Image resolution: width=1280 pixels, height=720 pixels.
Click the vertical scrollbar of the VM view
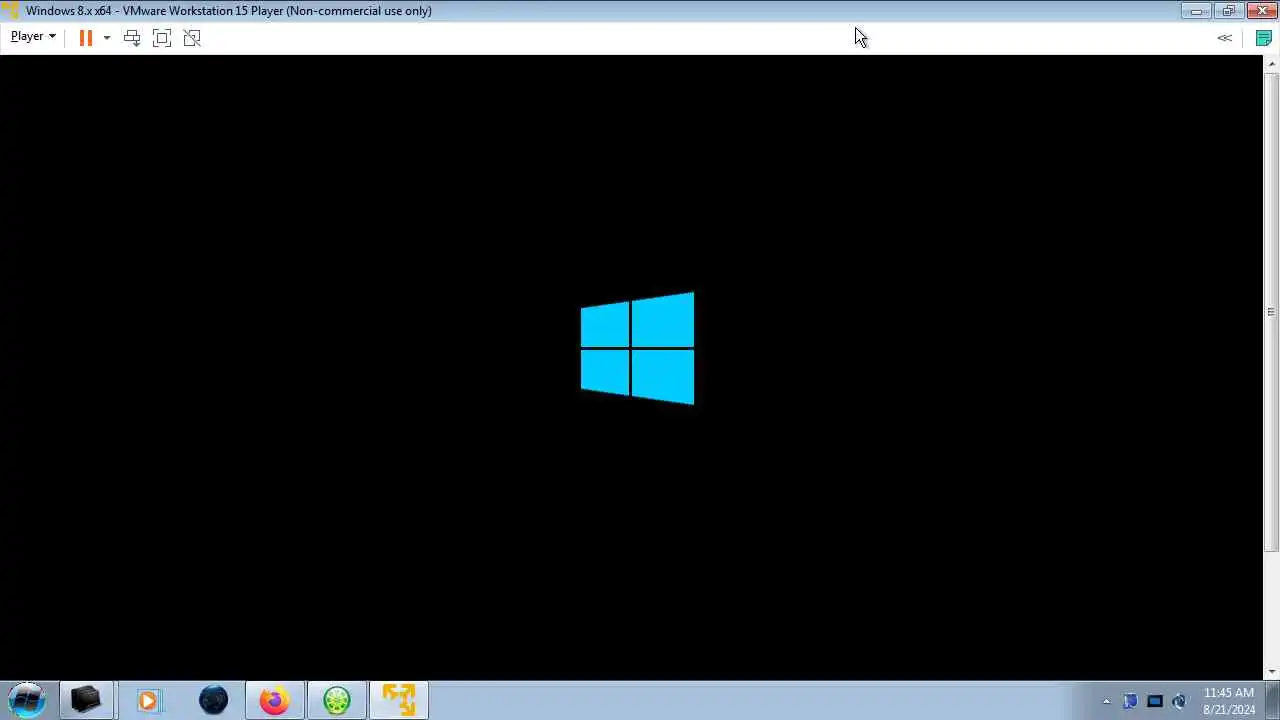[1272, 312]
